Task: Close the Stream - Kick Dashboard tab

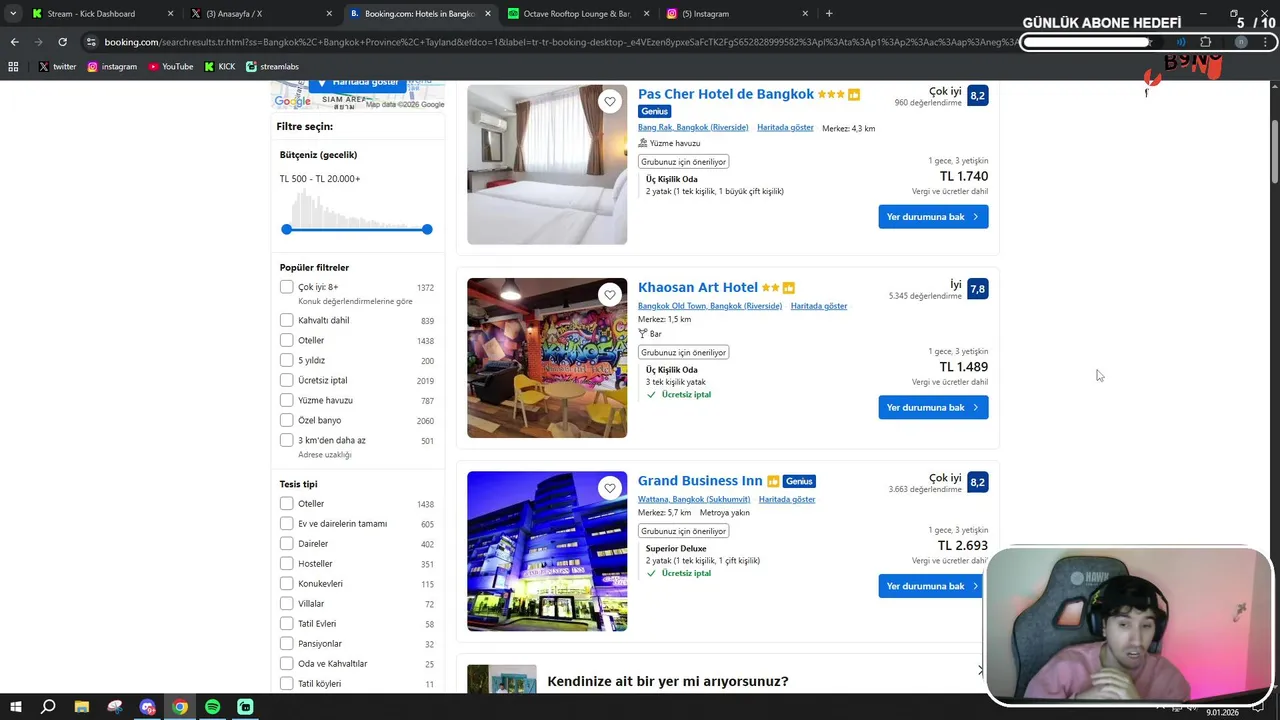Action: point(171,14)
